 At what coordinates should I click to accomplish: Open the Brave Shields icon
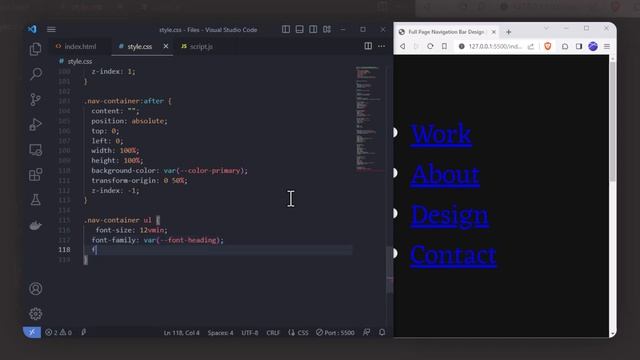point(548,47)
